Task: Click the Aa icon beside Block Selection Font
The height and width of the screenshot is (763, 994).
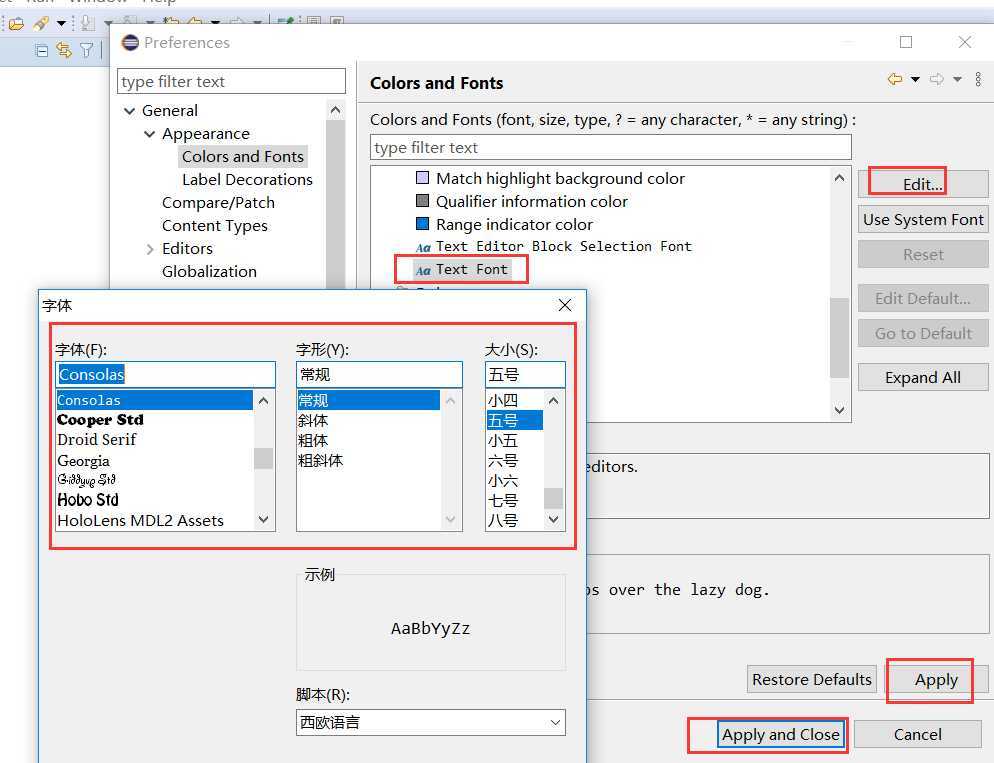Action: tap(423, 248)
